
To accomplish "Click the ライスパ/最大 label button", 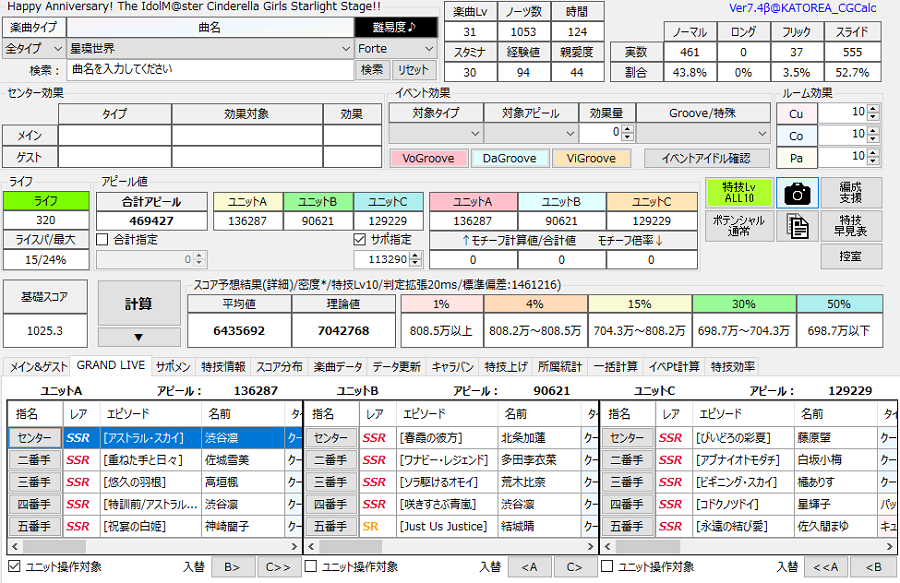I will click(x=46, y=239).
